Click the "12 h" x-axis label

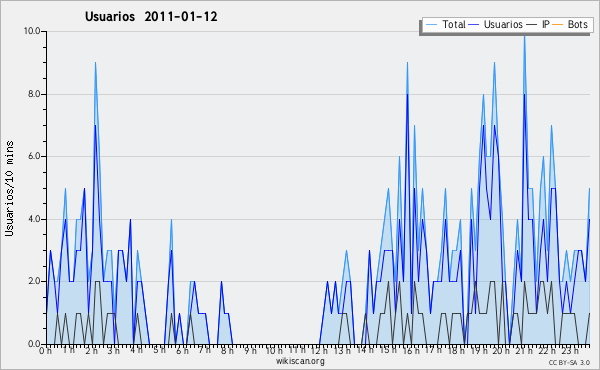click(319, 351)
